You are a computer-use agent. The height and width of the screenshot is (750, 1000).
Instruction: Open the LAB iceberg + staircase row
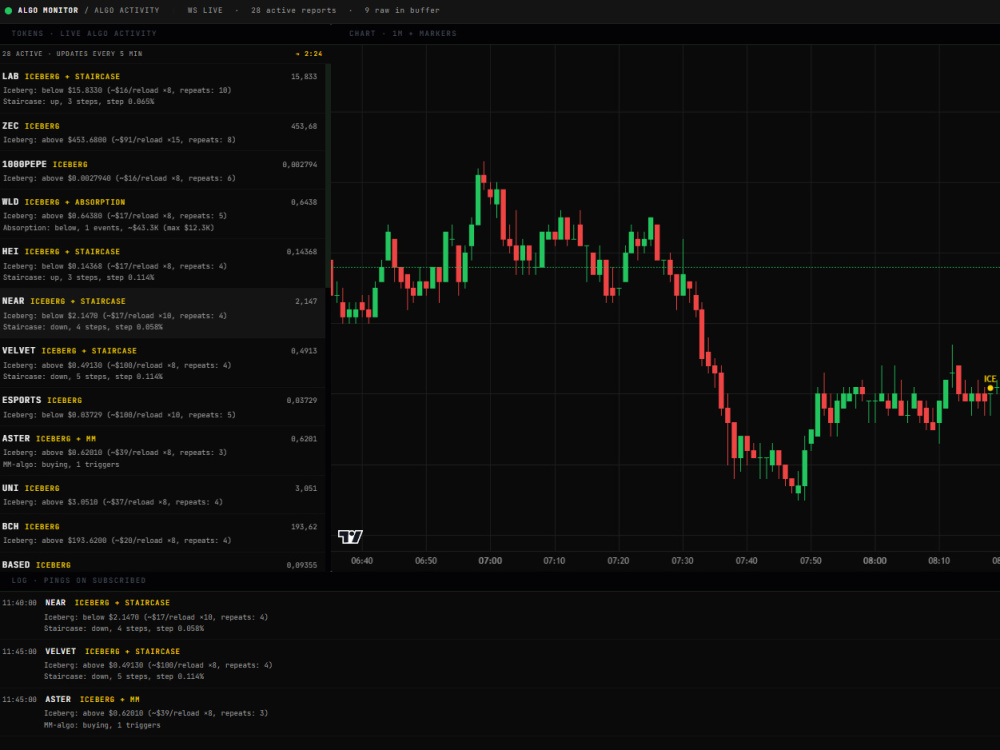click(163, 89)
